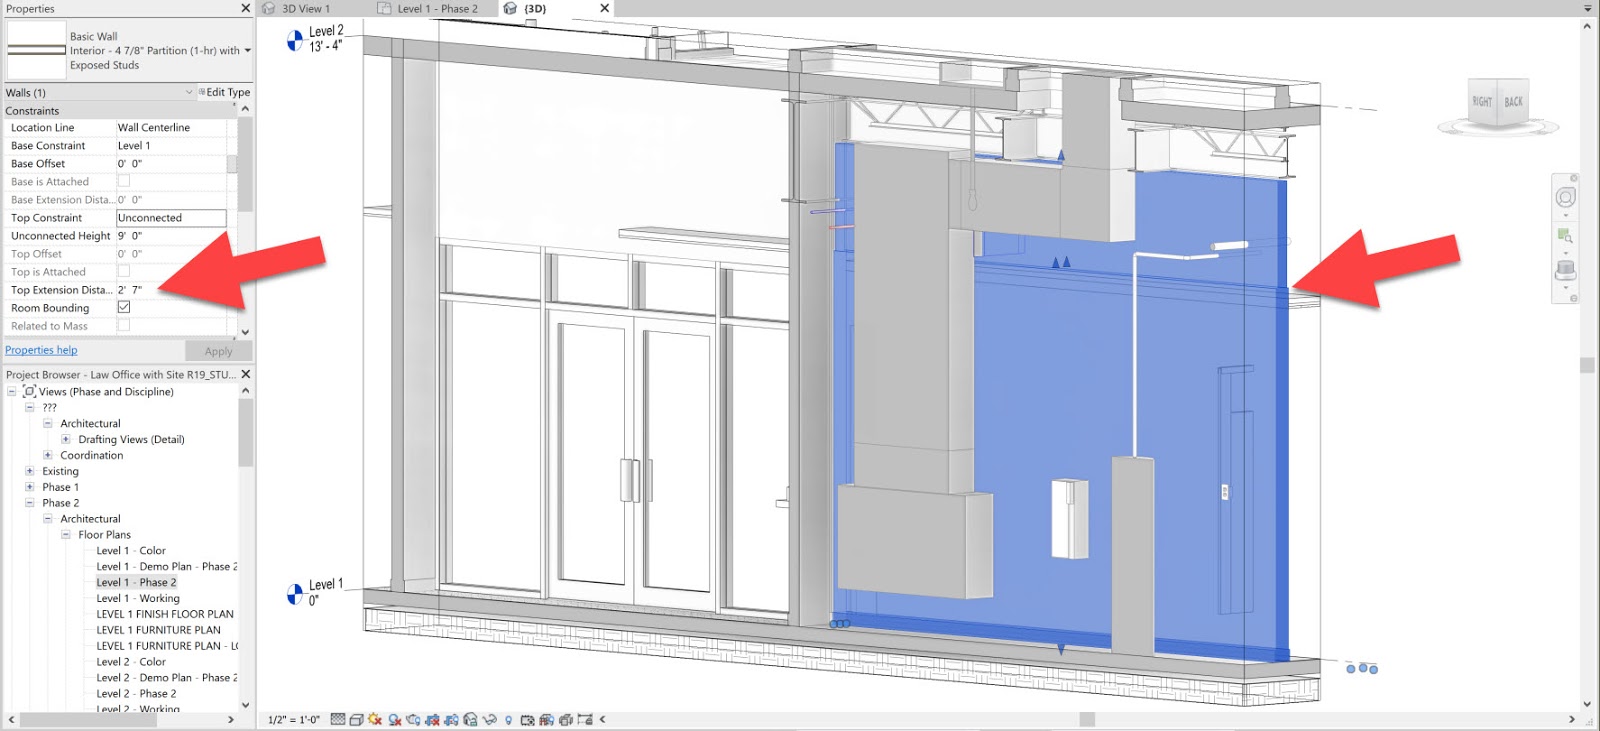The height and width of the screenshot is (731, 1600).
Task: Close the Project Browser panel
Action: [246, 374]
